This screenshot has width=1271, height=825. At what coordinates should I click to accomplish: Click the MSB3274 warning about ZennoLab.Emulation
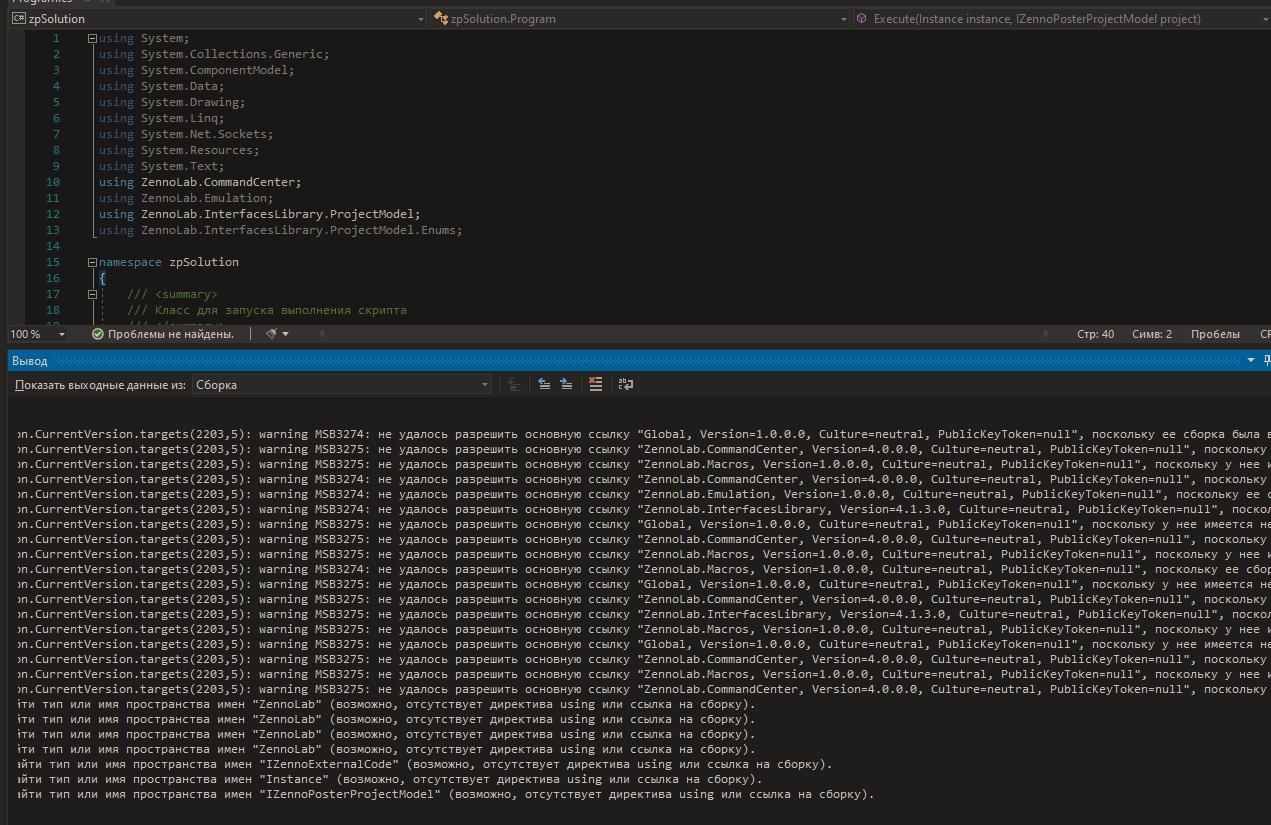[644, 494]
